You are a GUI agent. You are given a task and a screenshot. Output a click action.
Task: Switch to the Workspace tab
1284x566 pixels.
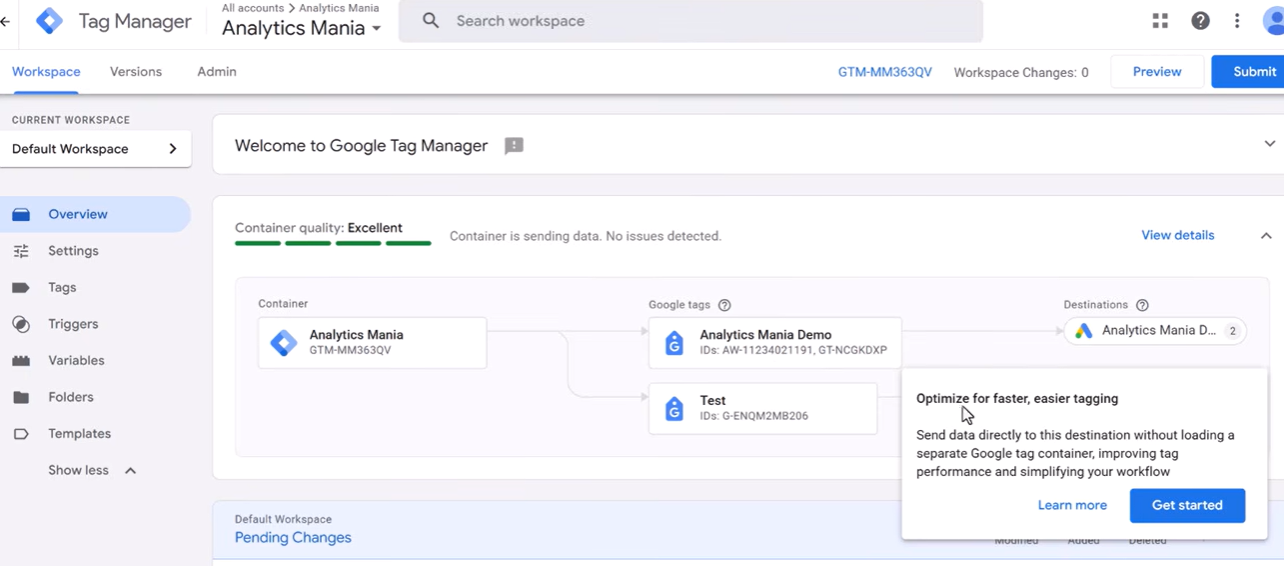pos(46,72)
